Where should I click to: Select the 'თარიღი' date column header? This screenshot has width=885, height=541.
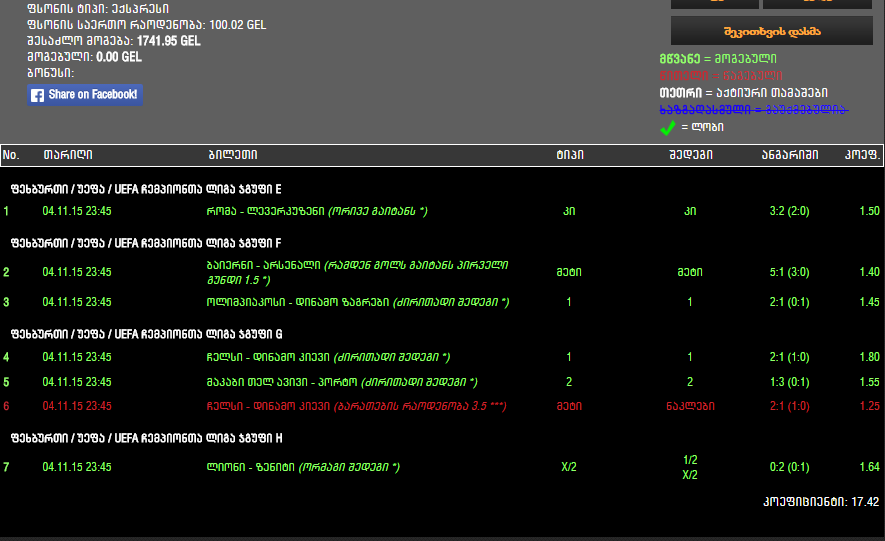click(68, 155)
